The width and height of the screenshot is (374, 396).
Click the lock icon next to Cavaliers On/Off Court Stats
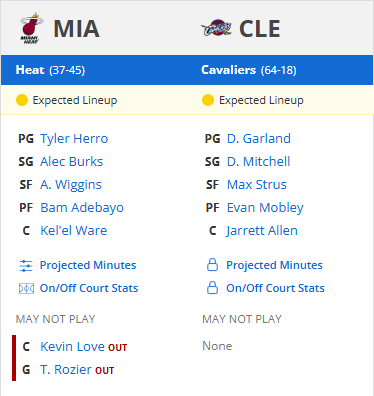[212, 288]
